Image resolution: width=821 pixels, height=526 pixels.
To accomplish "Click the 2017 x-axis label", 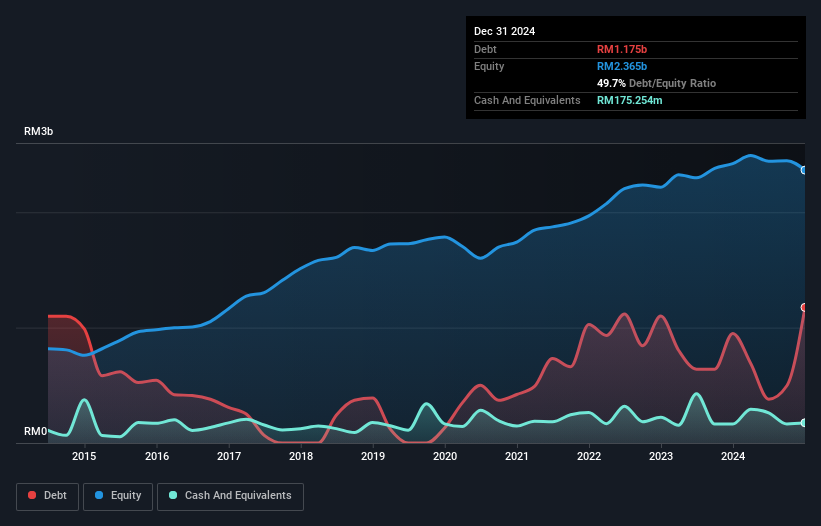I will tap(229, 456).
